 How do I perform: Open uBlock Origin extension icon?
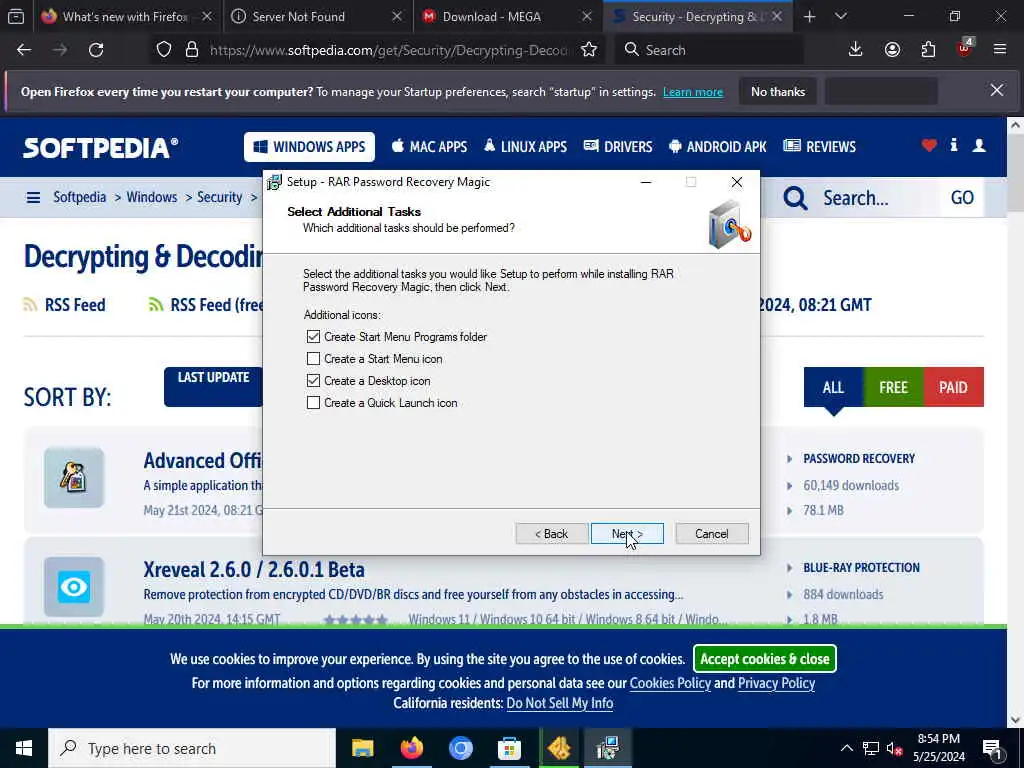[965, 48]
